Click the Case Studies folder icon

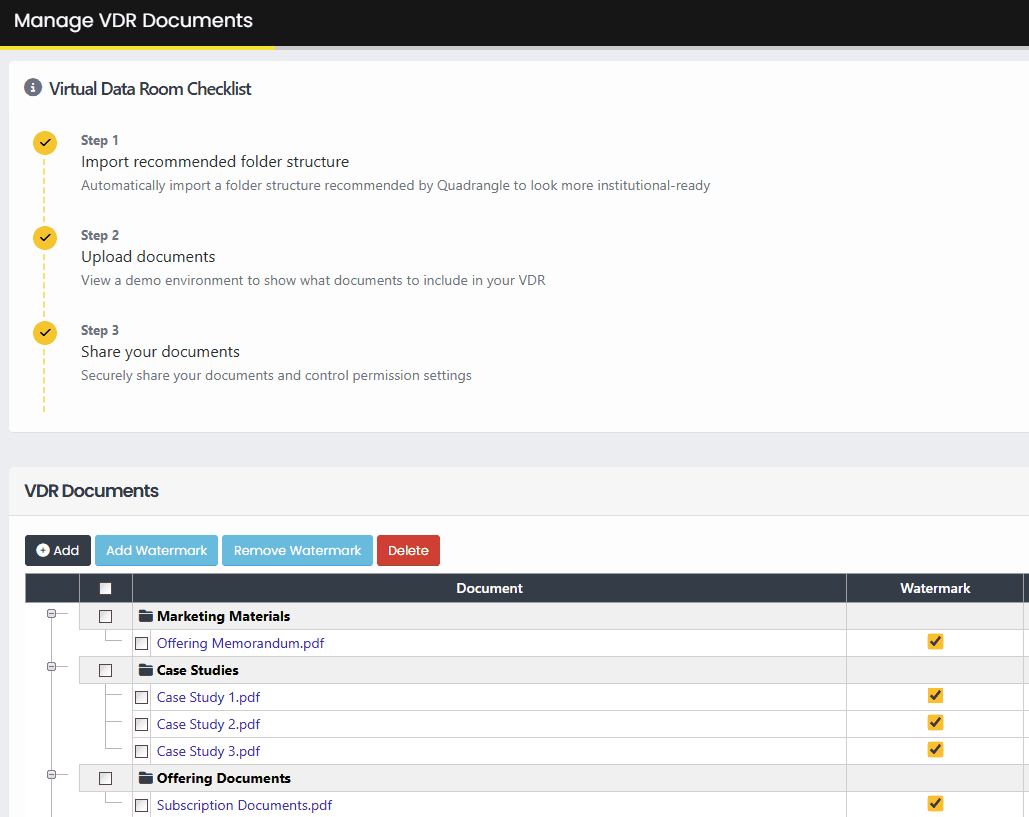(x=146, y=670)
